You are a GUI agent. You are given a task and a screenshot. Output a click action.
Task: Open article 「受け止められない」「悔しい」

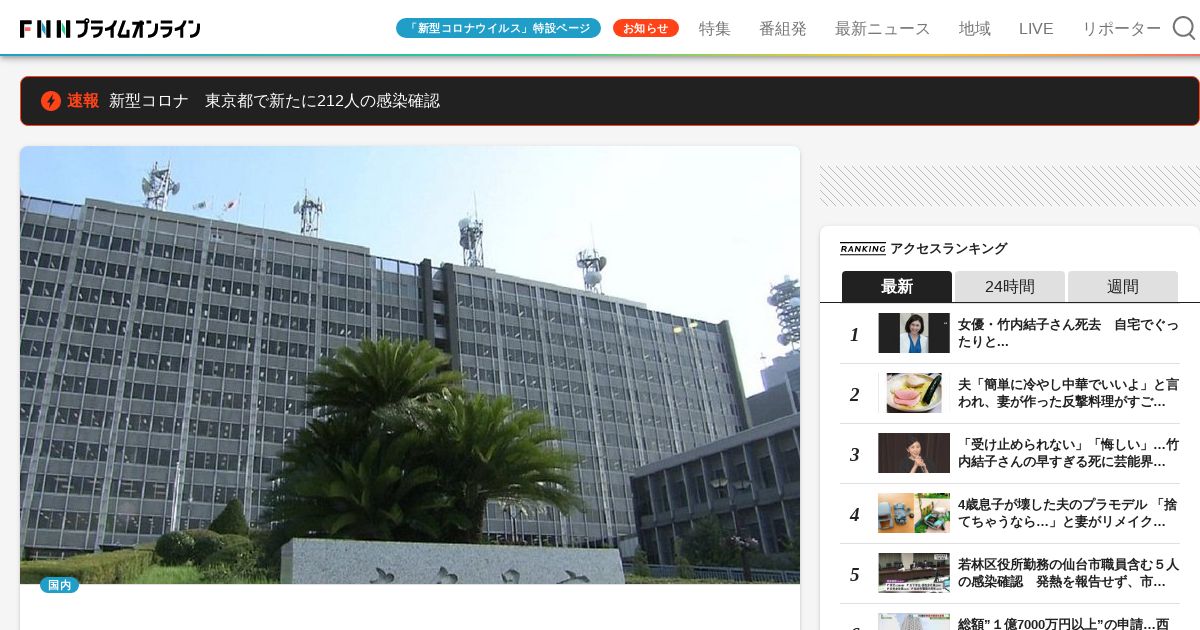click(x=1068, y=453)
